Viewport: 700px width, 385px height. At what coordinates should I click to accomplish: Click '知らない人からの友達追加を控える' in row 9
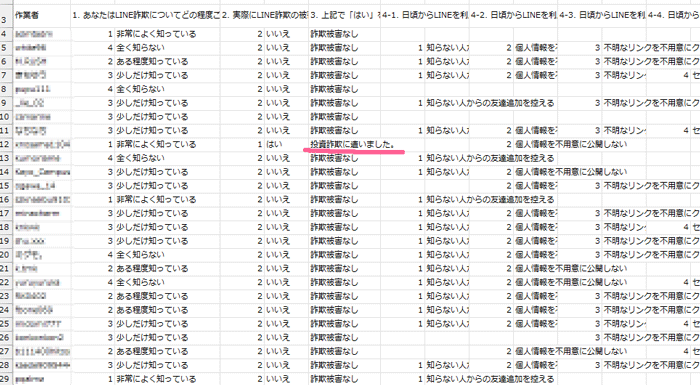[490, 103]
